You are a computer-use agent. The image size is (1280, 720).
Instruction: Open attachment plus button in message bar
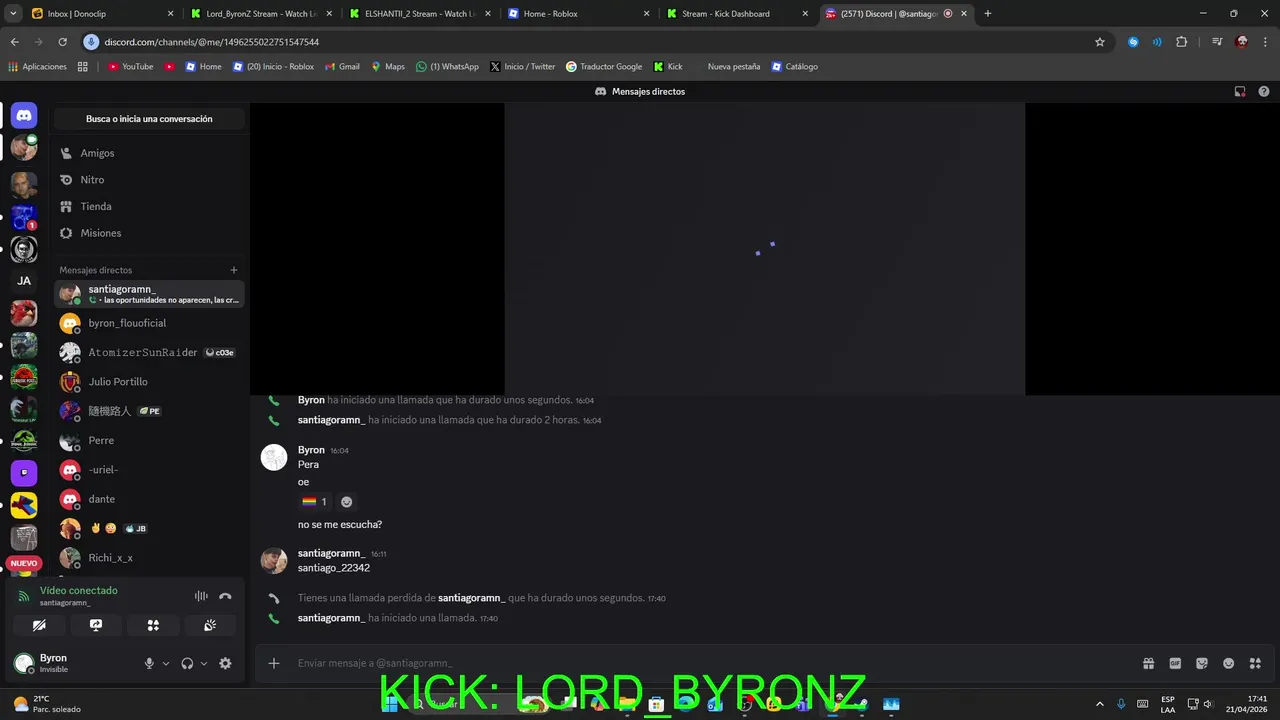[x=273, y=663]
